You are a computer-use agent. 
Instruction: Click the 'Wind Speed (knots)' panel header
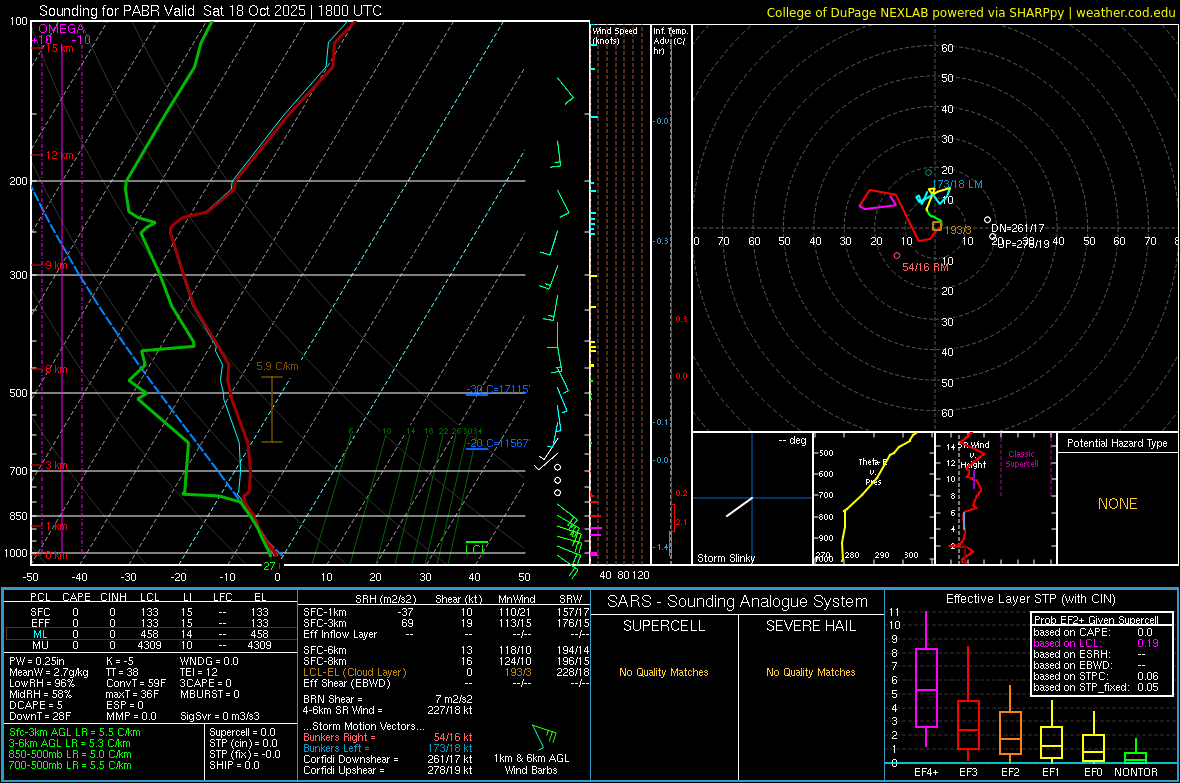[x=615, y=35]
